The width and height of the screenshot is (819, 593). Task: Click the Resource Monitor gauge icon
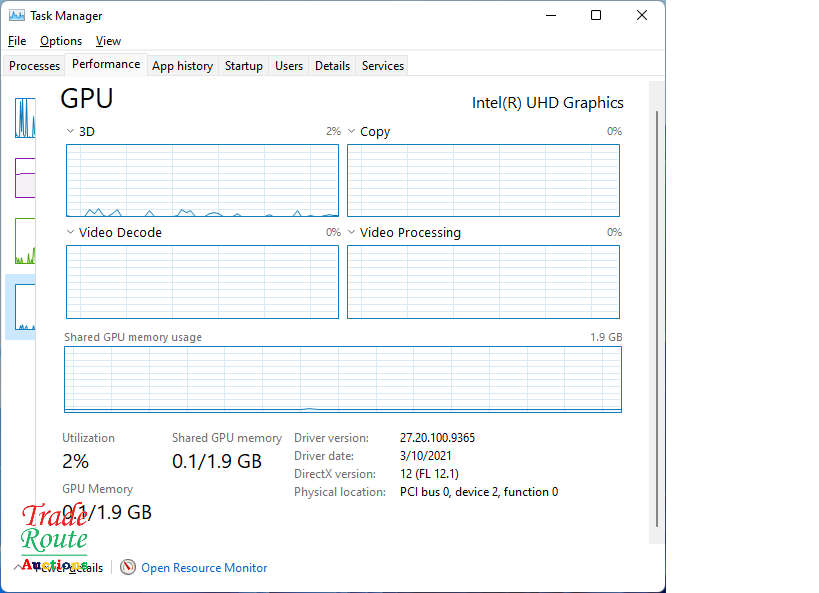[x=128, y=567]
